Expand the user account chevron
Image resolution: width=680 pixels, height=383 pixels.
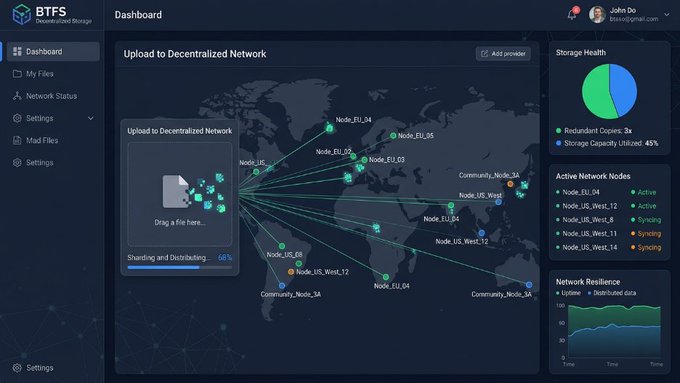tap(667, 14)
